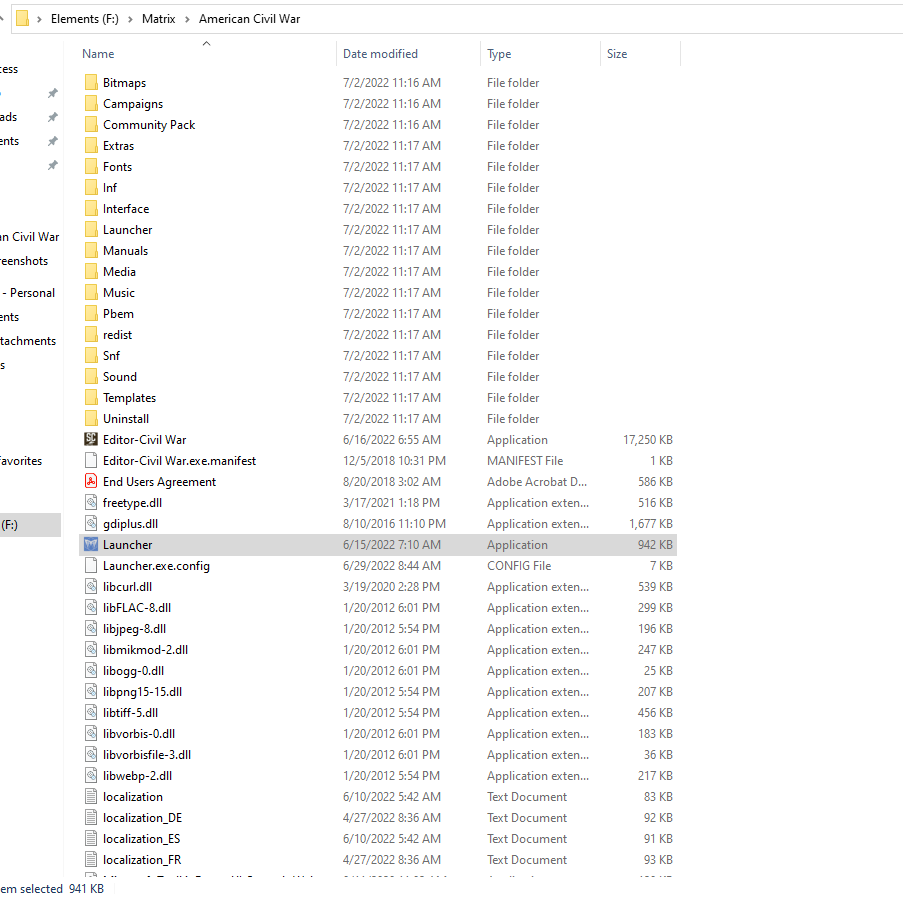Select the Campaigns folder icon
Screen dimensions: 903x900
click(x=91, y=104)
